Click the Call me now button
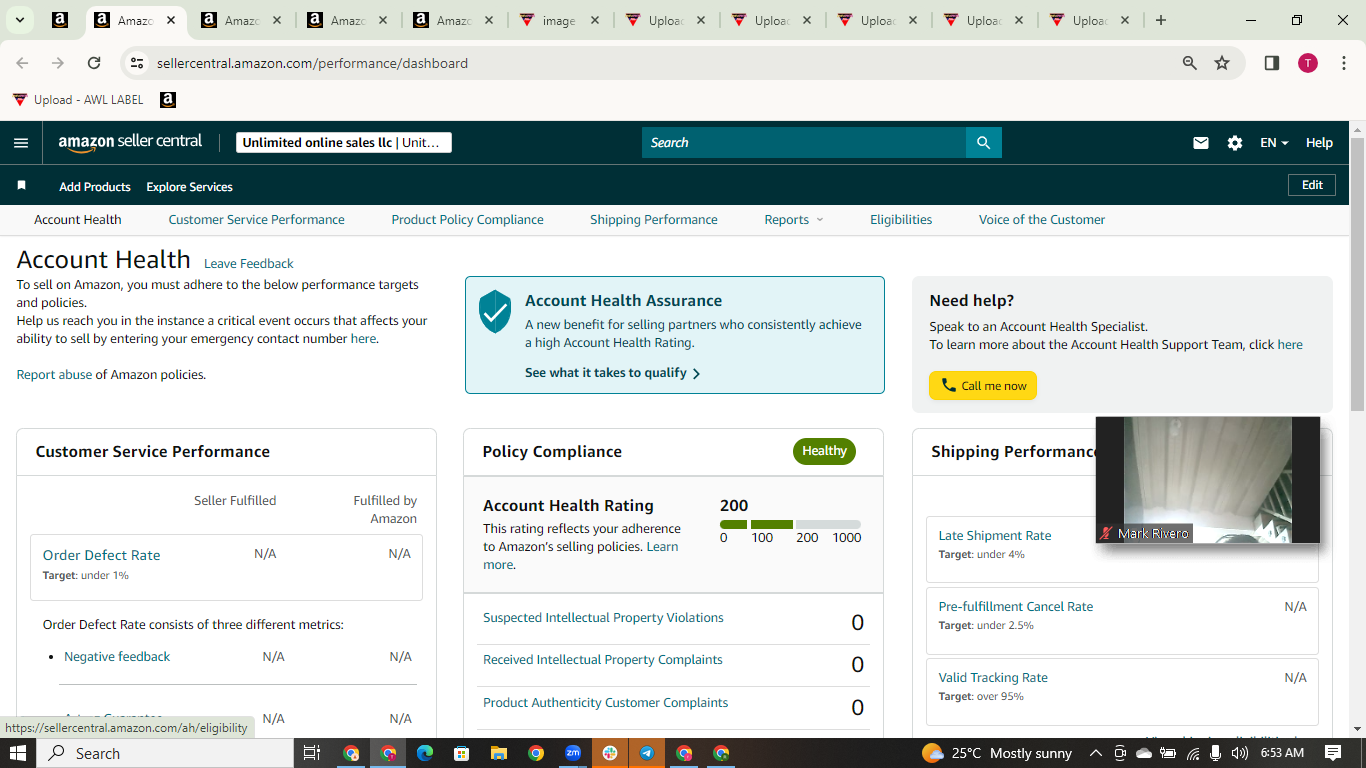The width and height of the screenshot is (1366, 768). point(983,386)
